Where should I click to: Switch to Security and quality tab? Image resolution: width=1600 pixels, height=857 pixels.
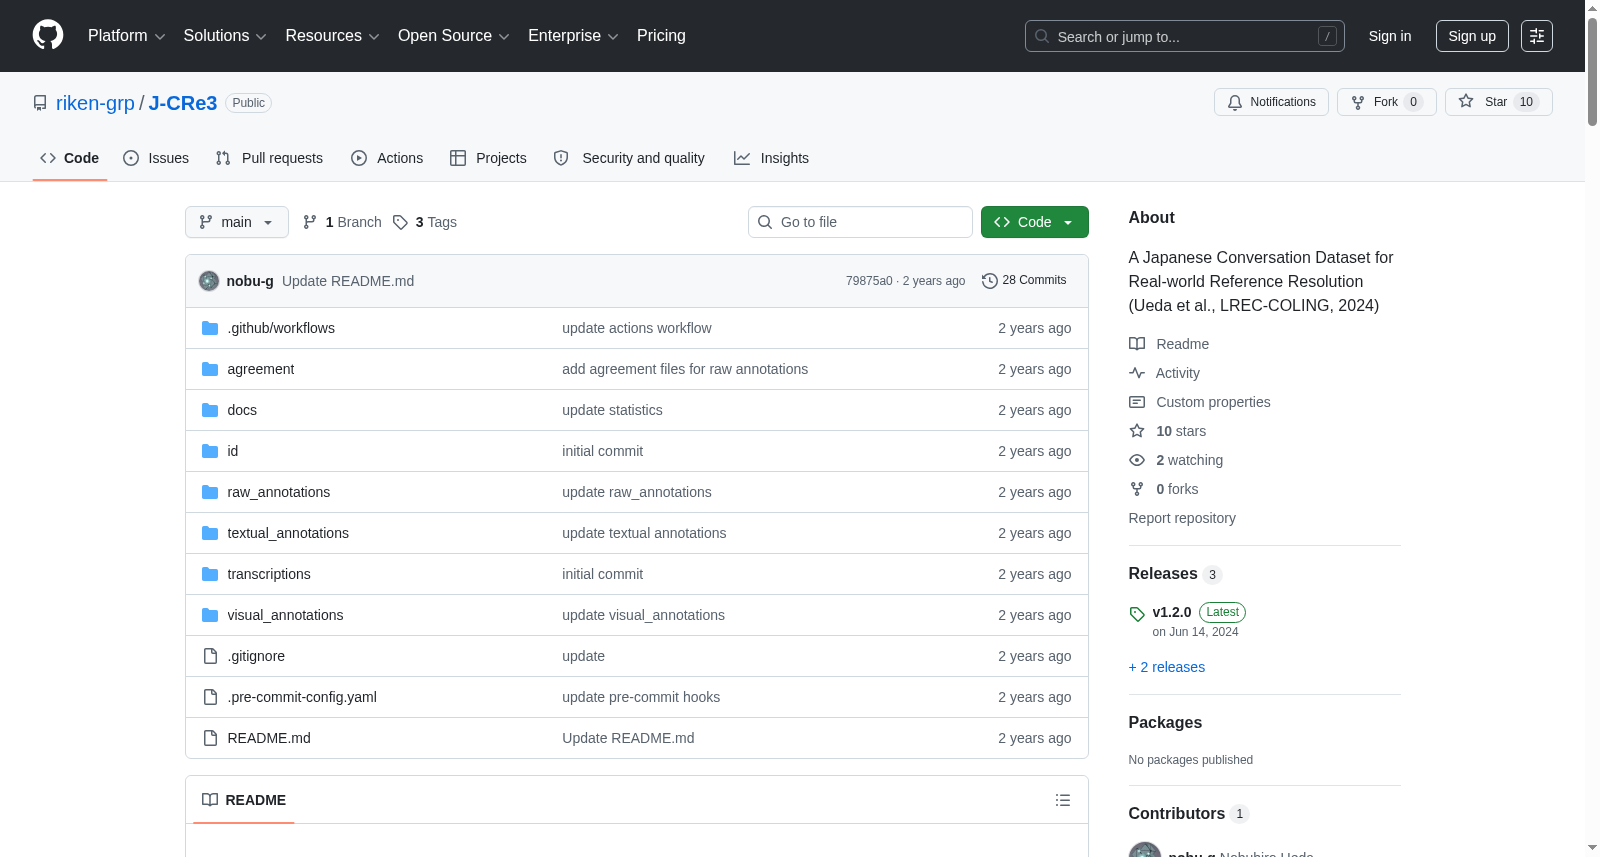tap(629, 158)
